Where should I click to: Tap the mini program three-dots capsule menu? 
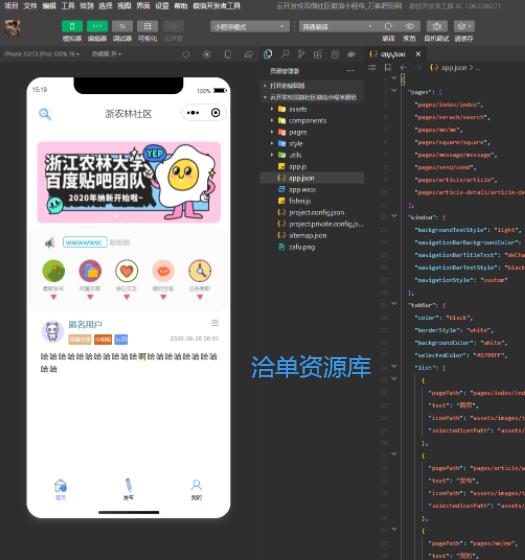click(193, 113)
